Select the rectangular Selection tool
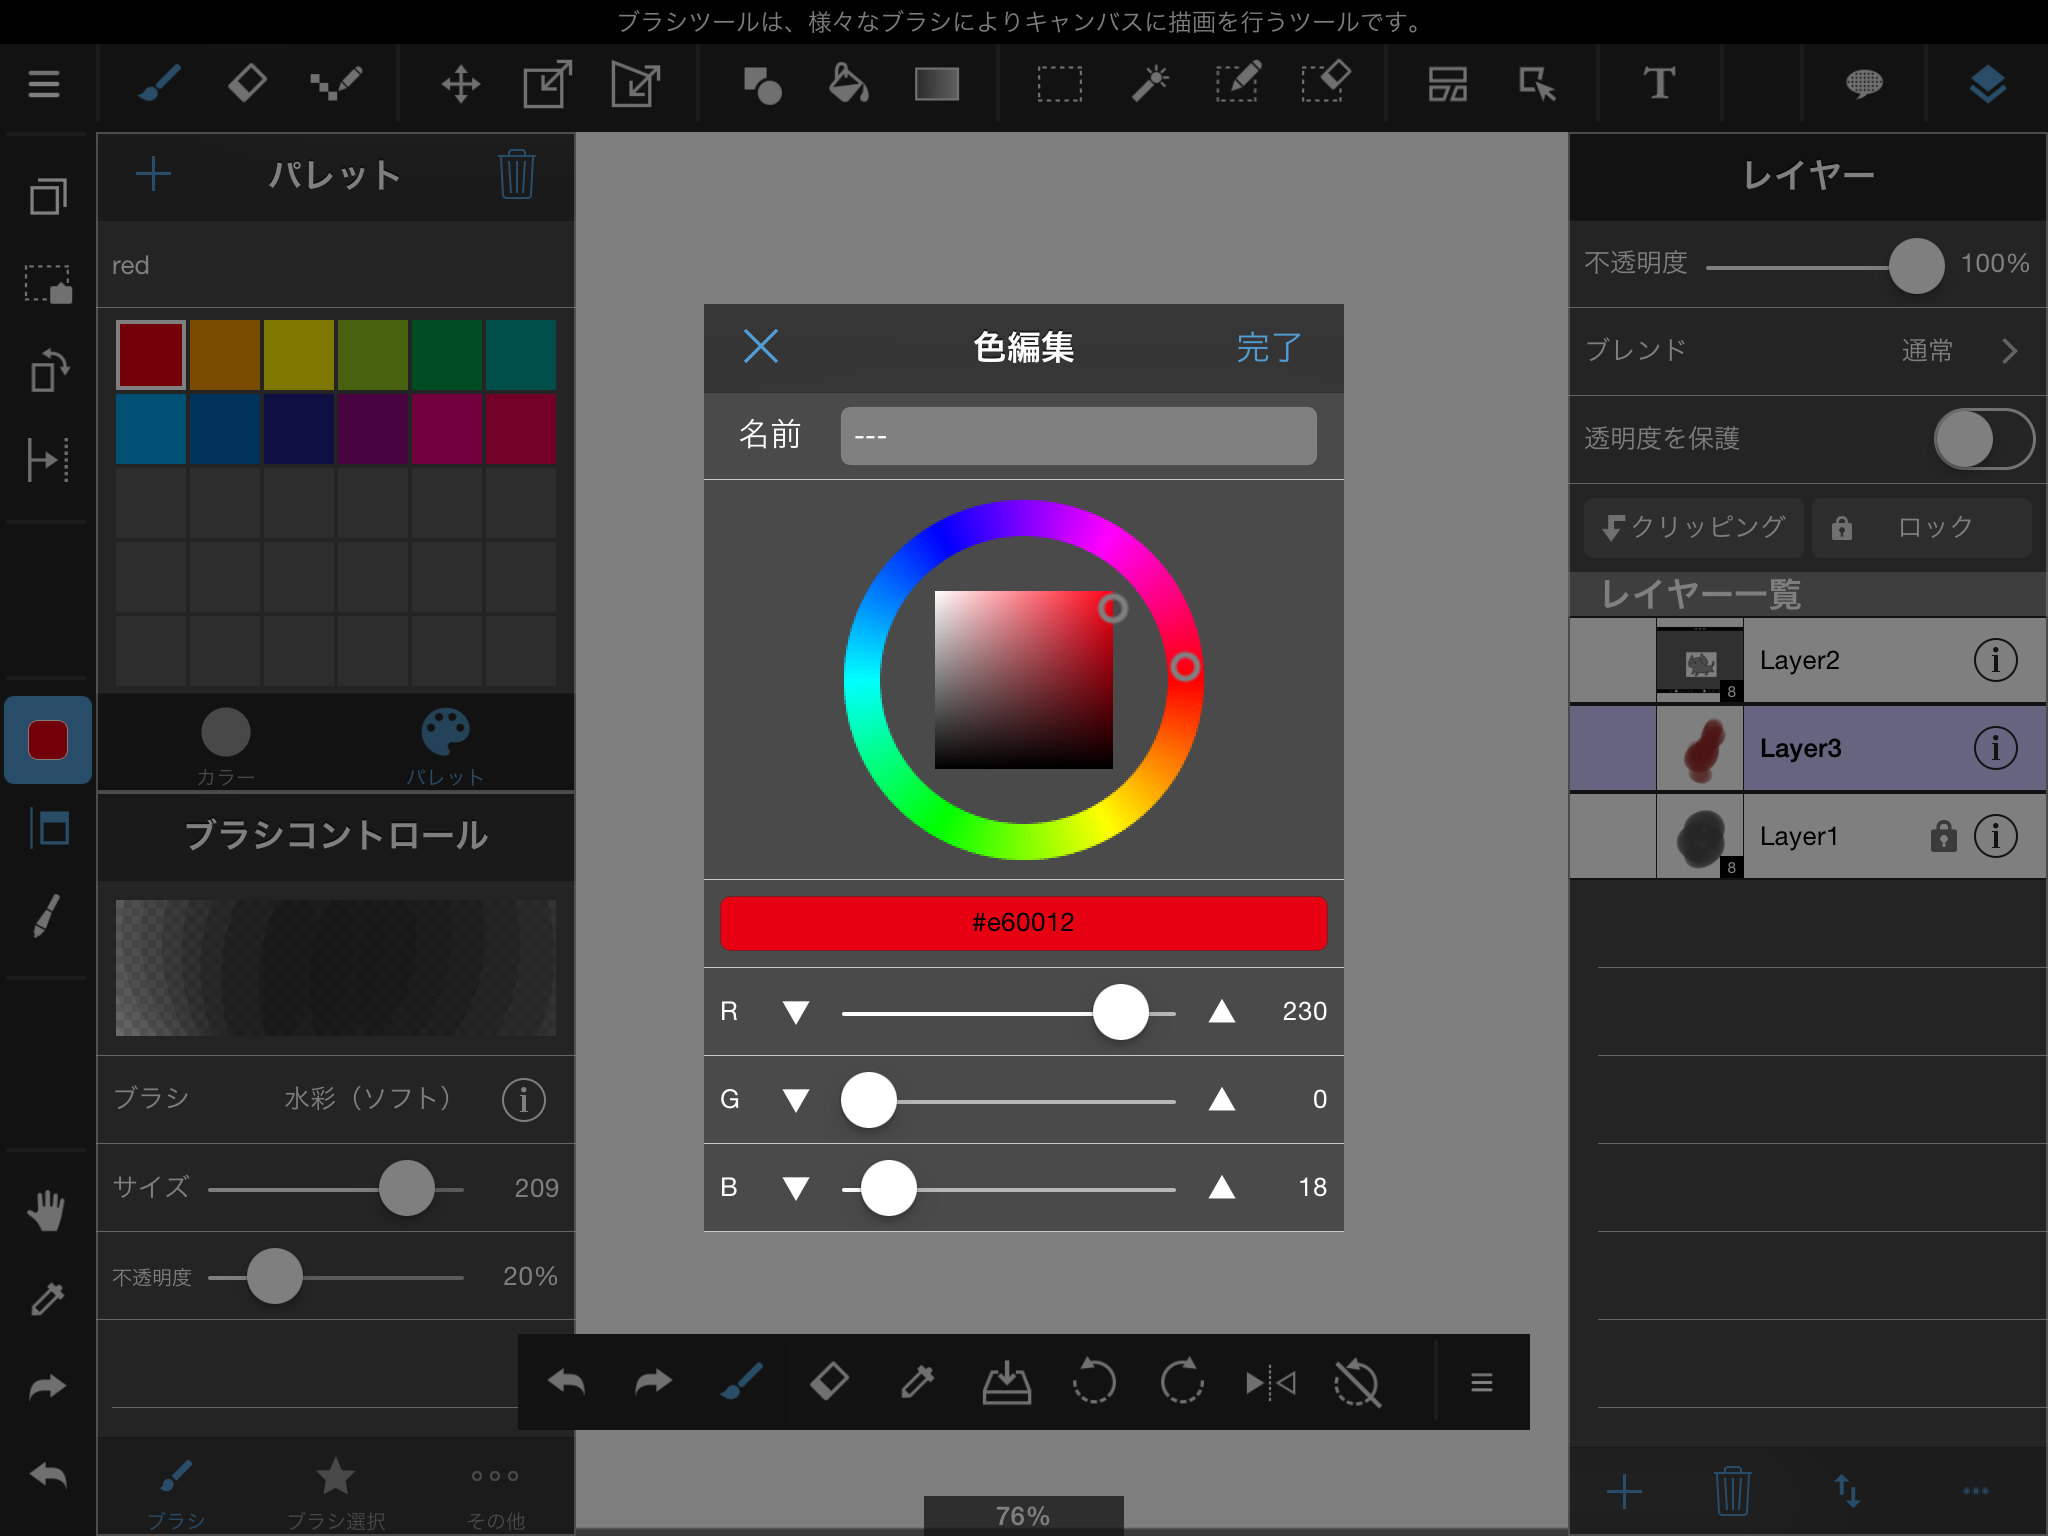Viewport: 2048px width, 1536px height. pos(1059,84)
